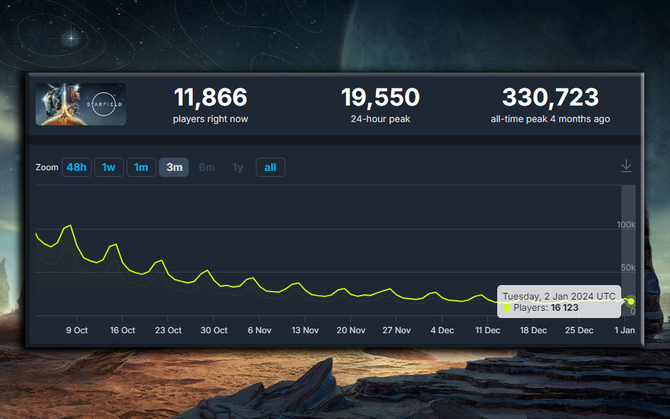Click the '330,723' all-time peak value
Viewport: 670px width, 419px height.
click(x=550, y=97)
